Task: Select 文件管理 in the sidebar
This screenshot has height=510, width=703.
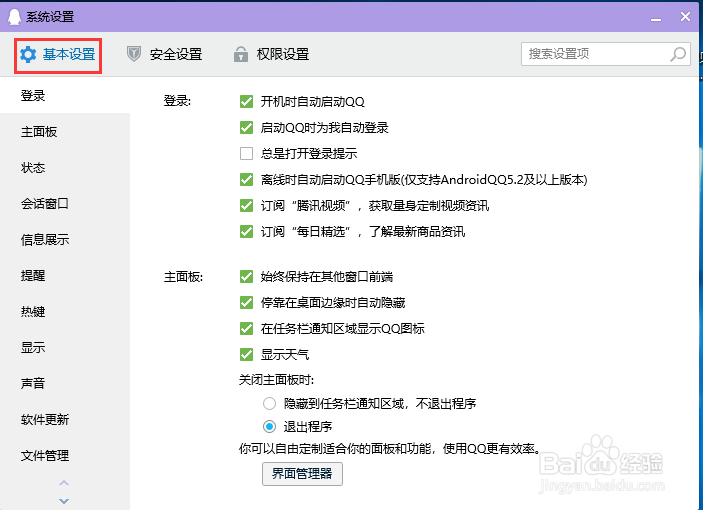Action: point(65,455)
